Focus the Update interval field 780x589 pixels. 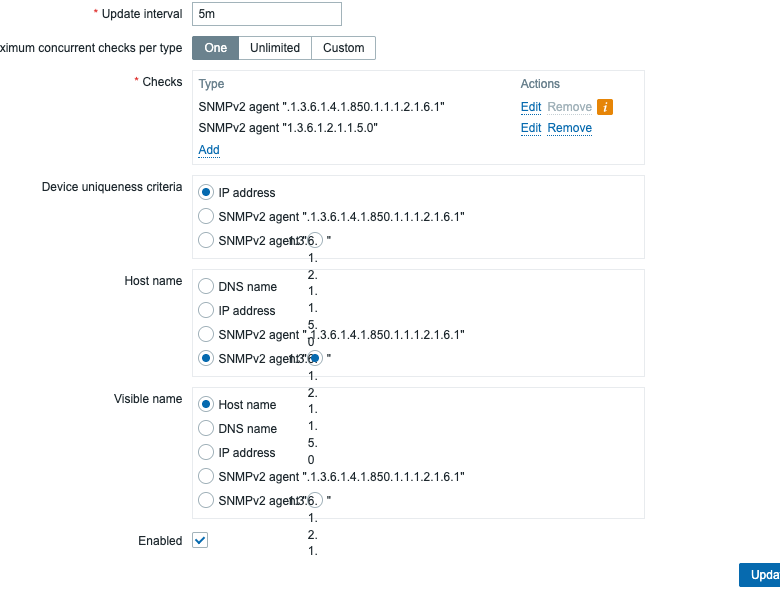(267, 14)
